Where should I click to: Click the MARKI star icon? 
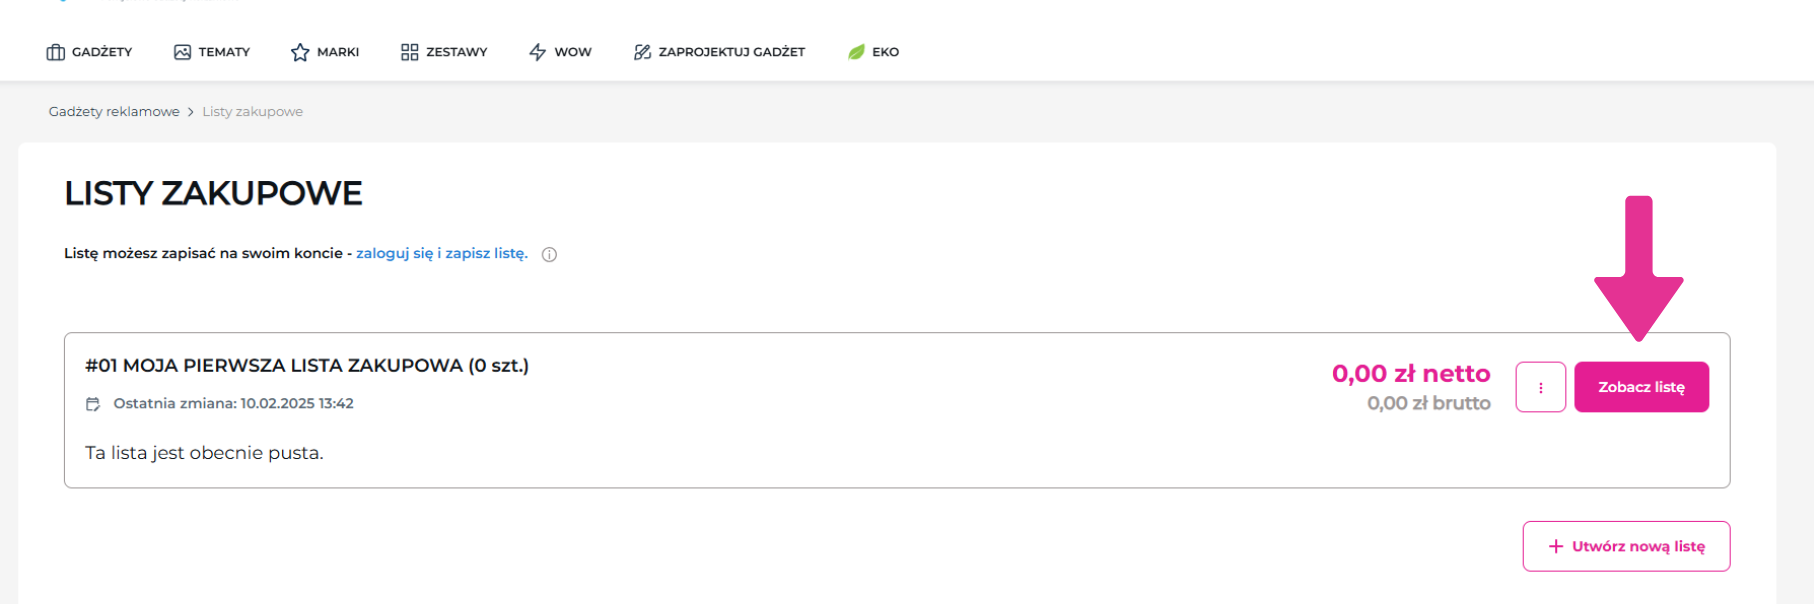(300, 52)
